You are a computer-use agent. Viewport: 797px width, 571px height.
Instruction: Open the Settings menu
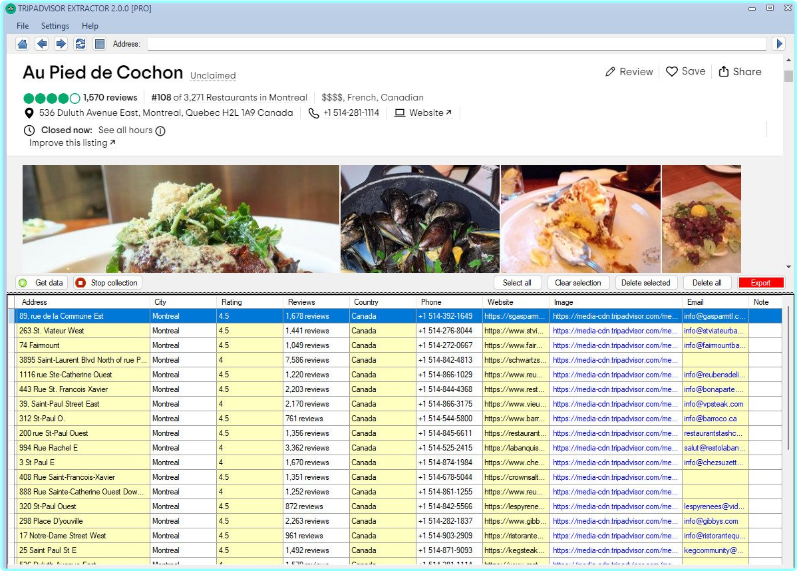click(55, 26)
